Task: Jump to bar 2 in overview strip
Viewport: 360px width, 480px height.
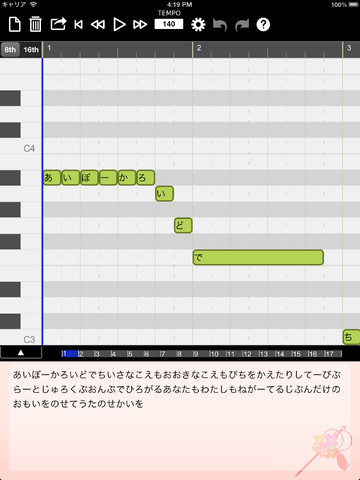Action: (x=86, y=354)
